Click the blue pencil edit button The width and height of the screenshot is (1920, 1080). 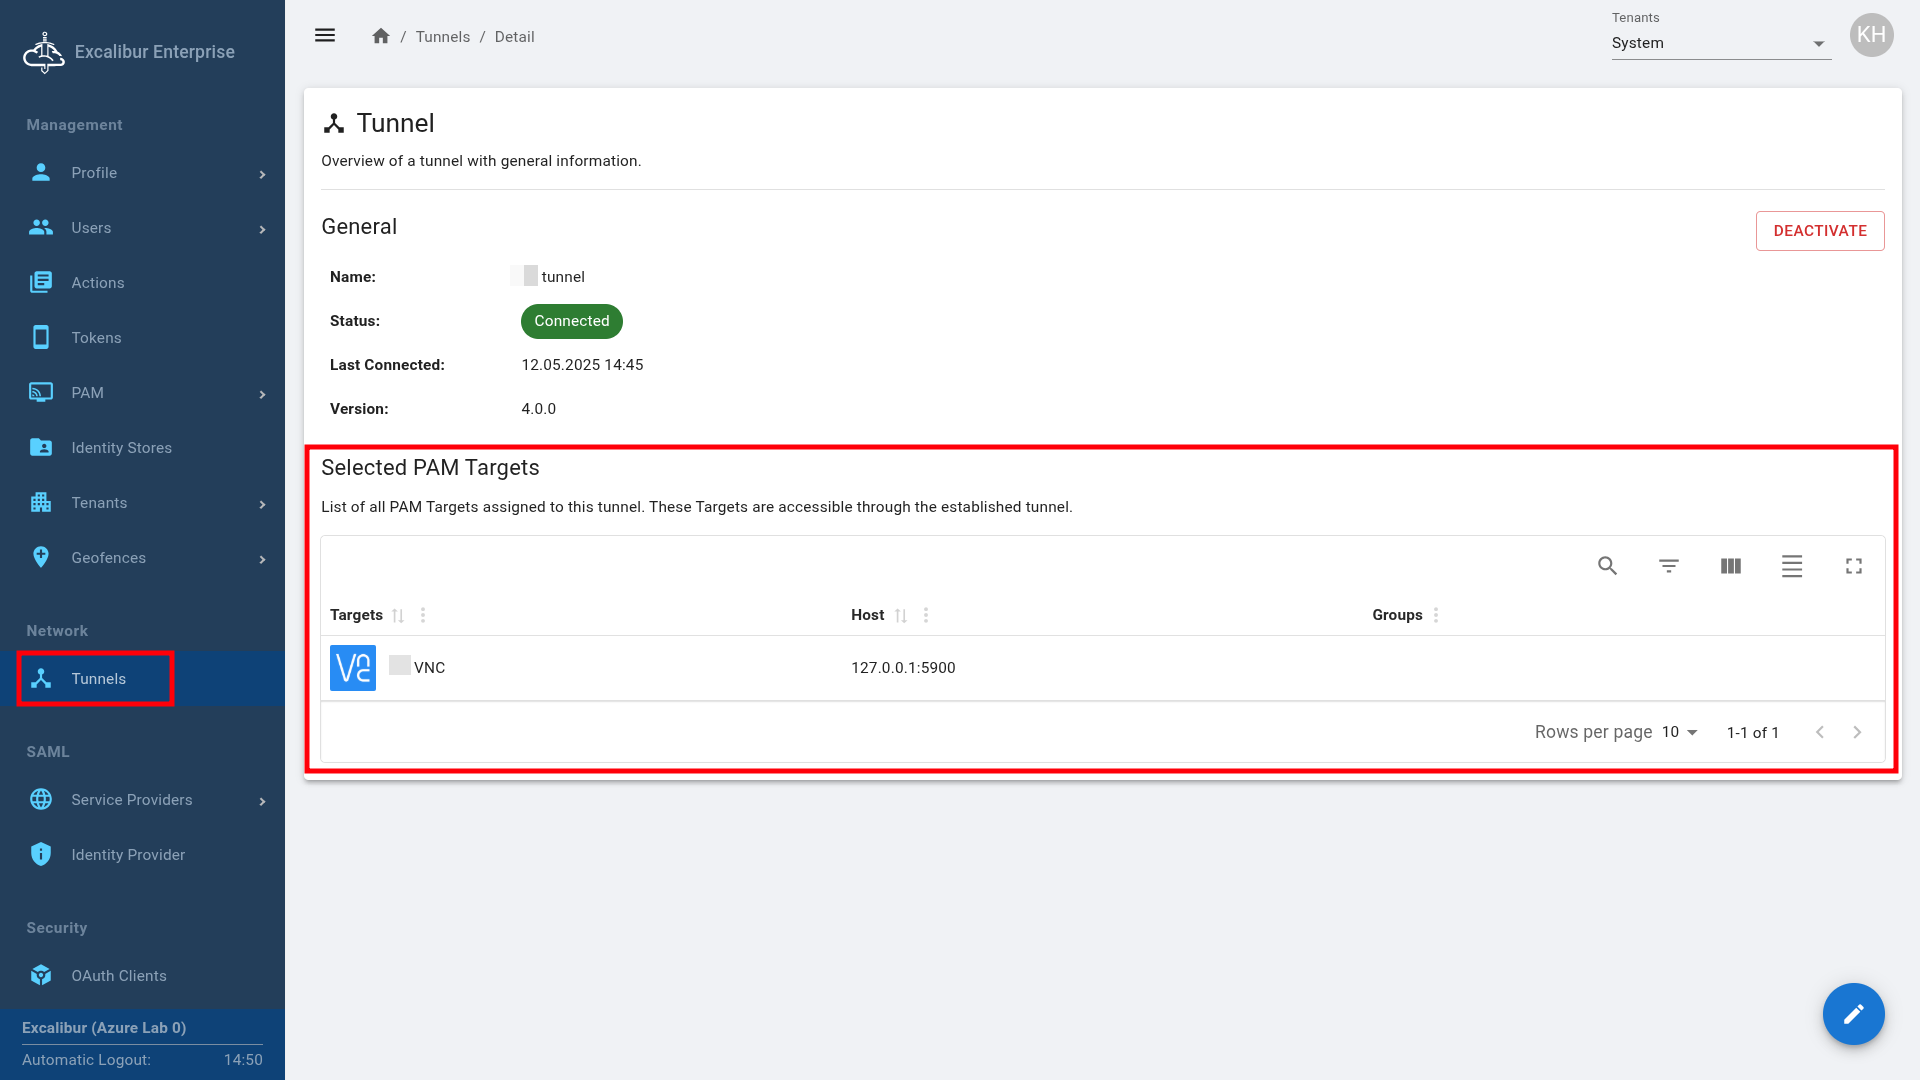1853,1014
